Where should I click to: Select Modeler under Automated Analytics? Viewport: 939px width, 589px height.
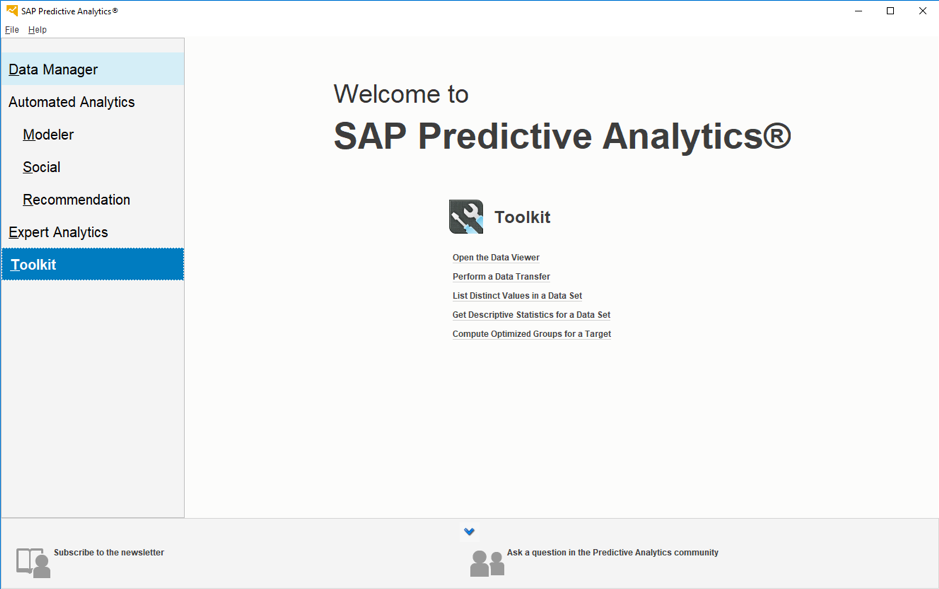(x=47, y=134)
